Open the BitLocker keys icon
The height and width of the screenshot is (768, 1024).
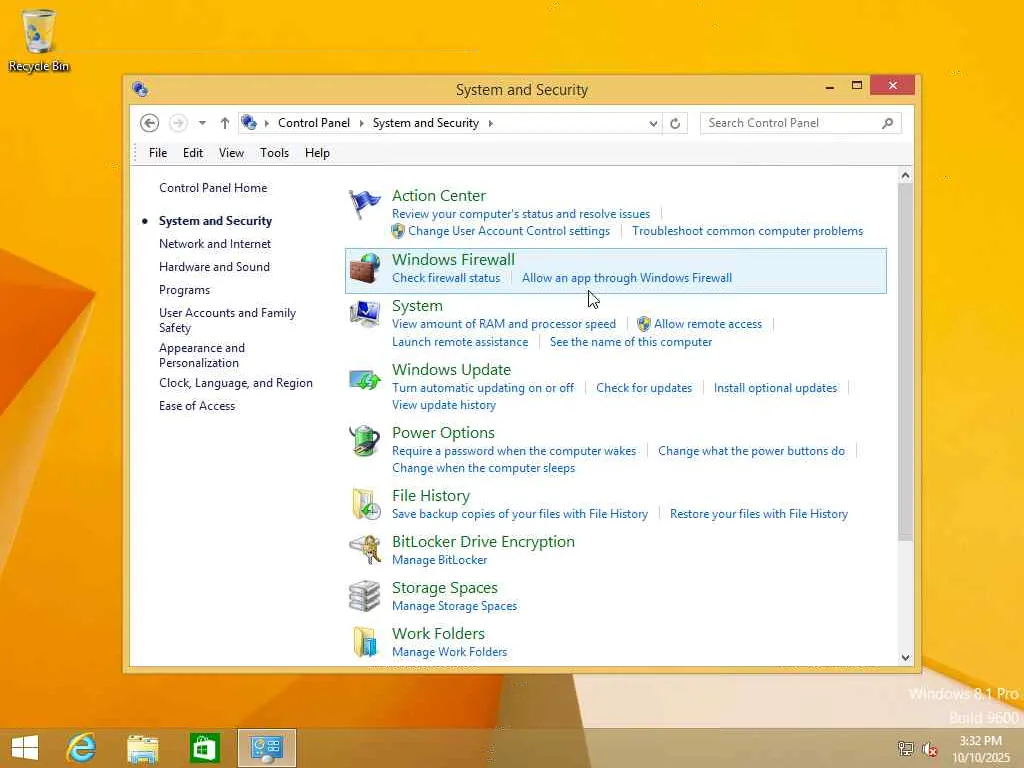(x=364, y=550)
